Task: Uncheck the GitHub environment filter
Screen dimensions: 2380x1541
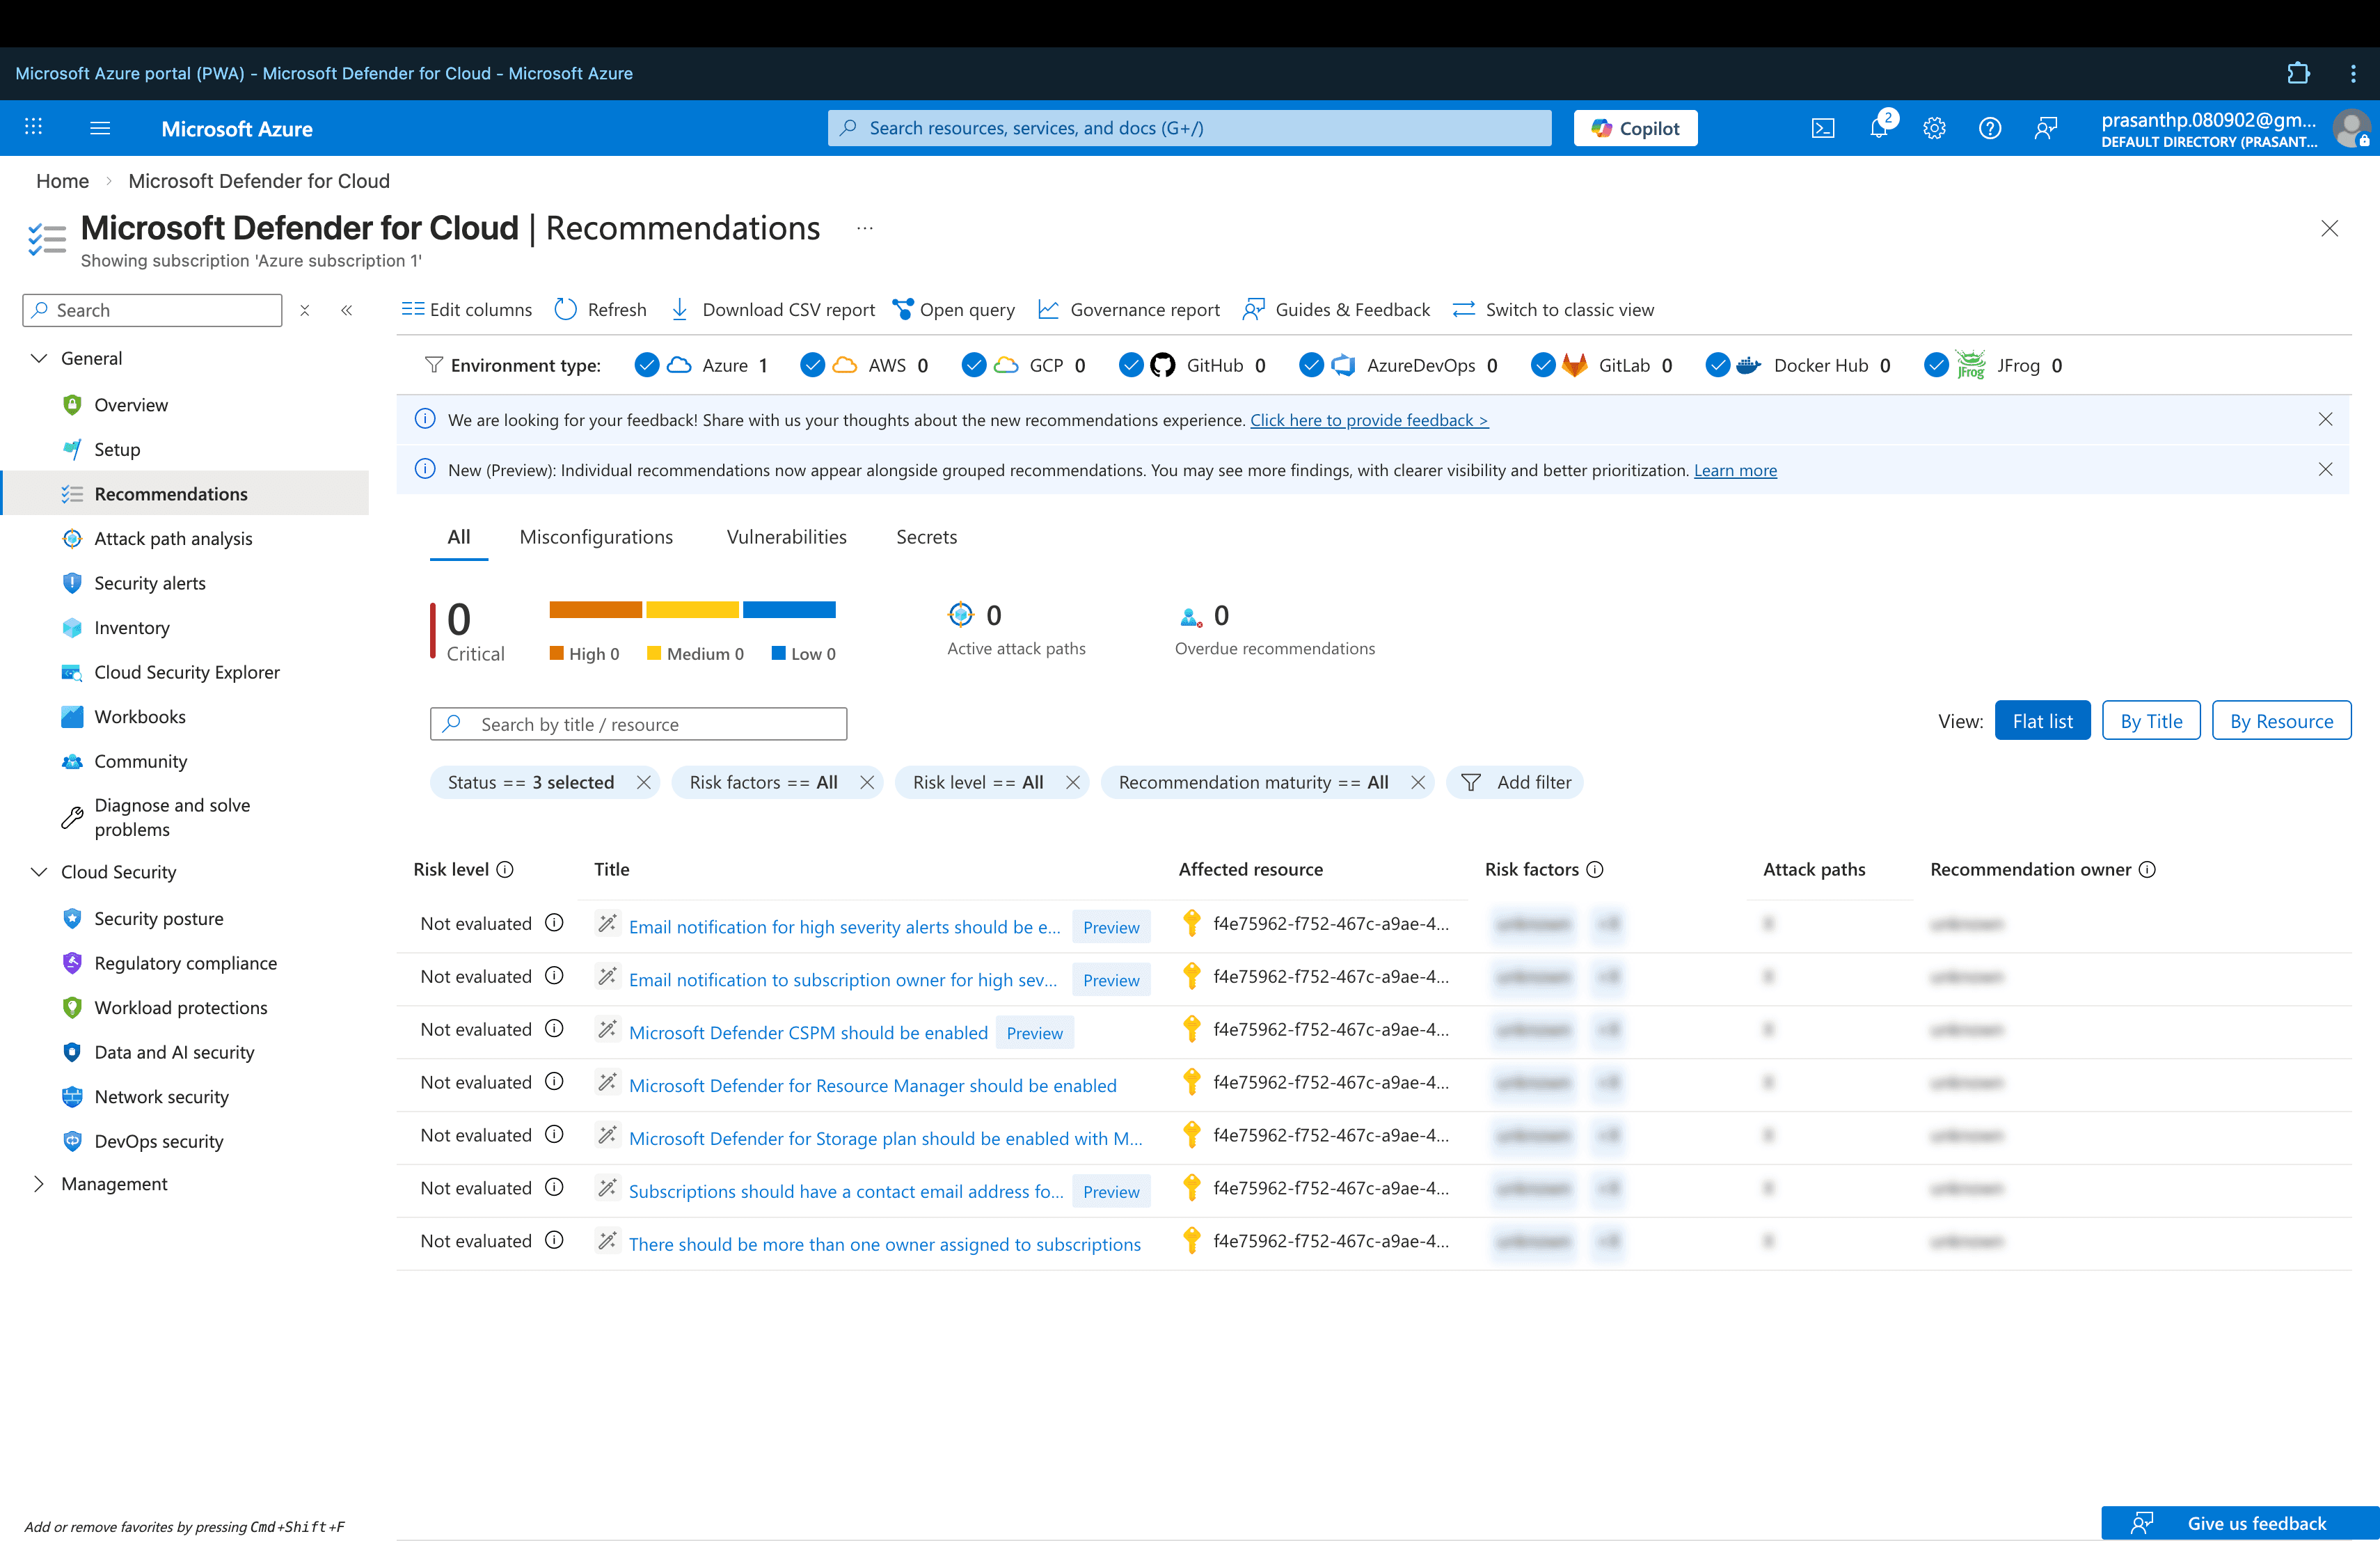Action: tap(1131, 365)
